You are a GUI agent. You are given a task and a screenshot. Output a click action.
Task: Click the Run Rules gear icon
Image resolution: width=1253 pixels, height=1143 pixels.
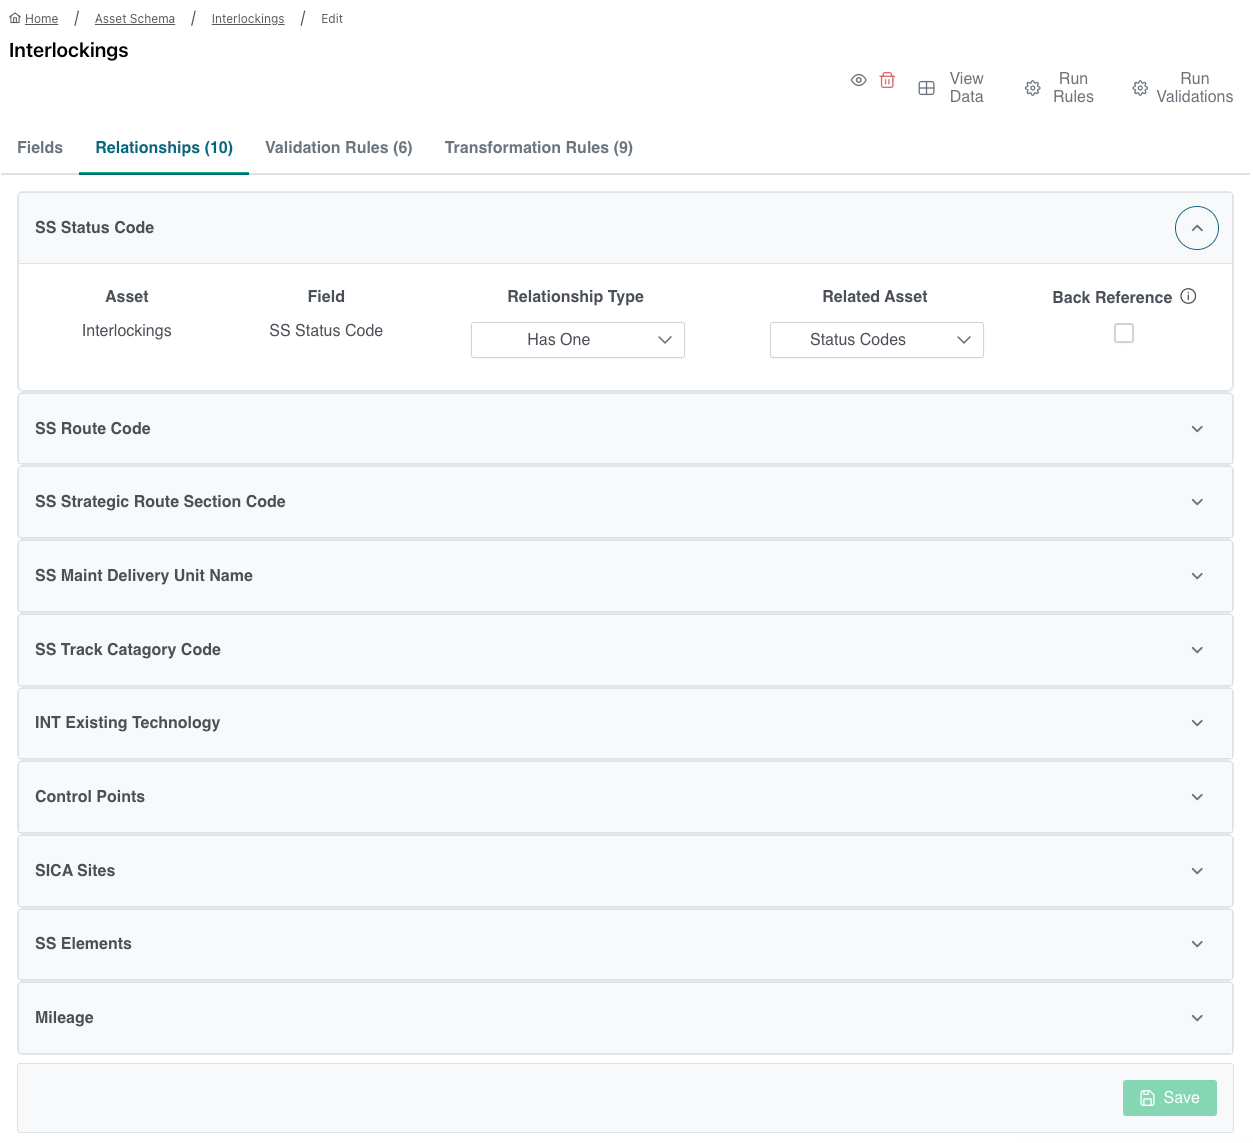[1033, 88]
